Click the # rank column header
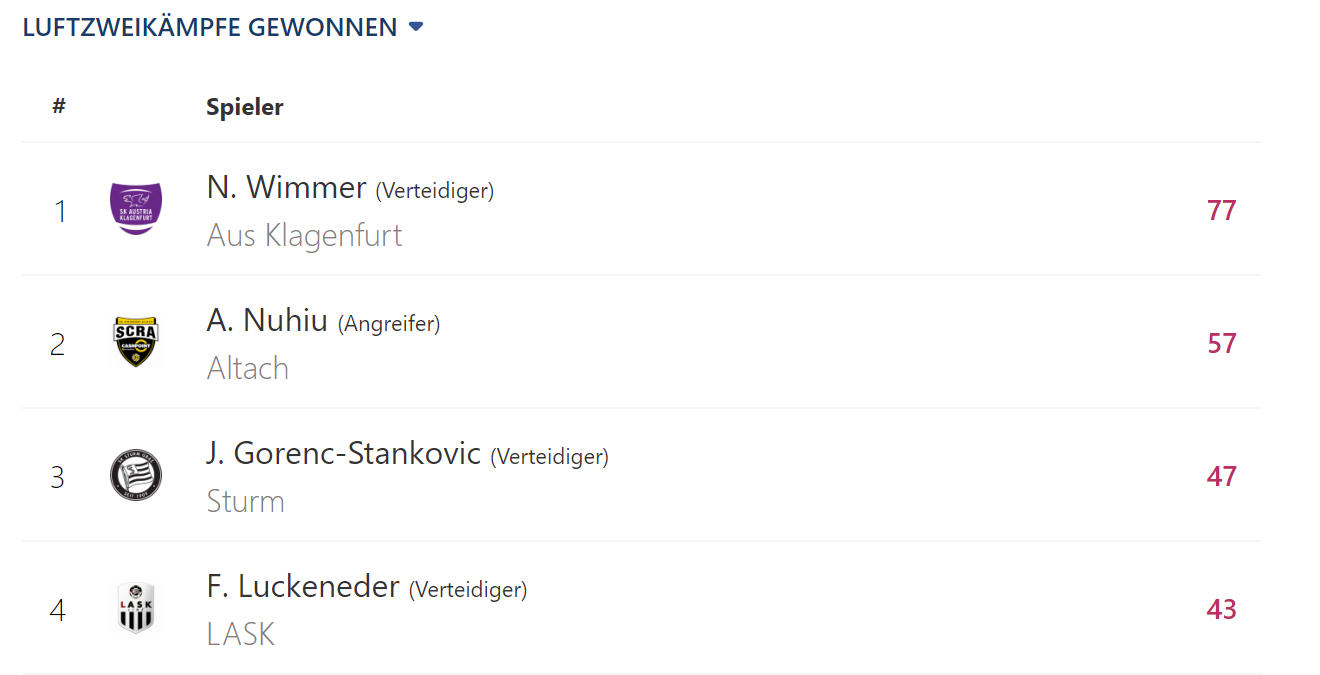Image resolution: width=1320 pixels, height=675 pixels. (x=59, y=106)
